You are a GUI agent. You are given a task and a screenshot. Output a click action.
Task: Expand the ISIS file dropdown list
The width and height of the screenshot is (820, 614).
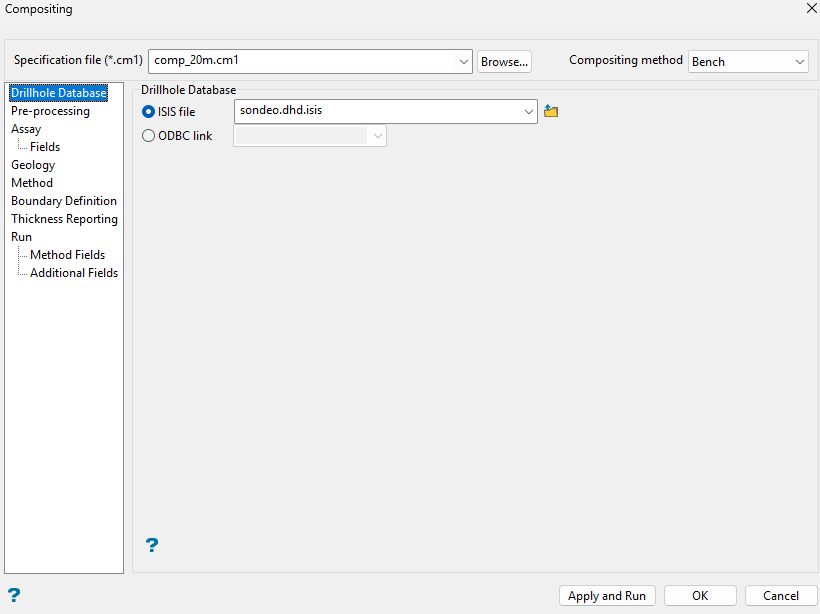point(529,111)
